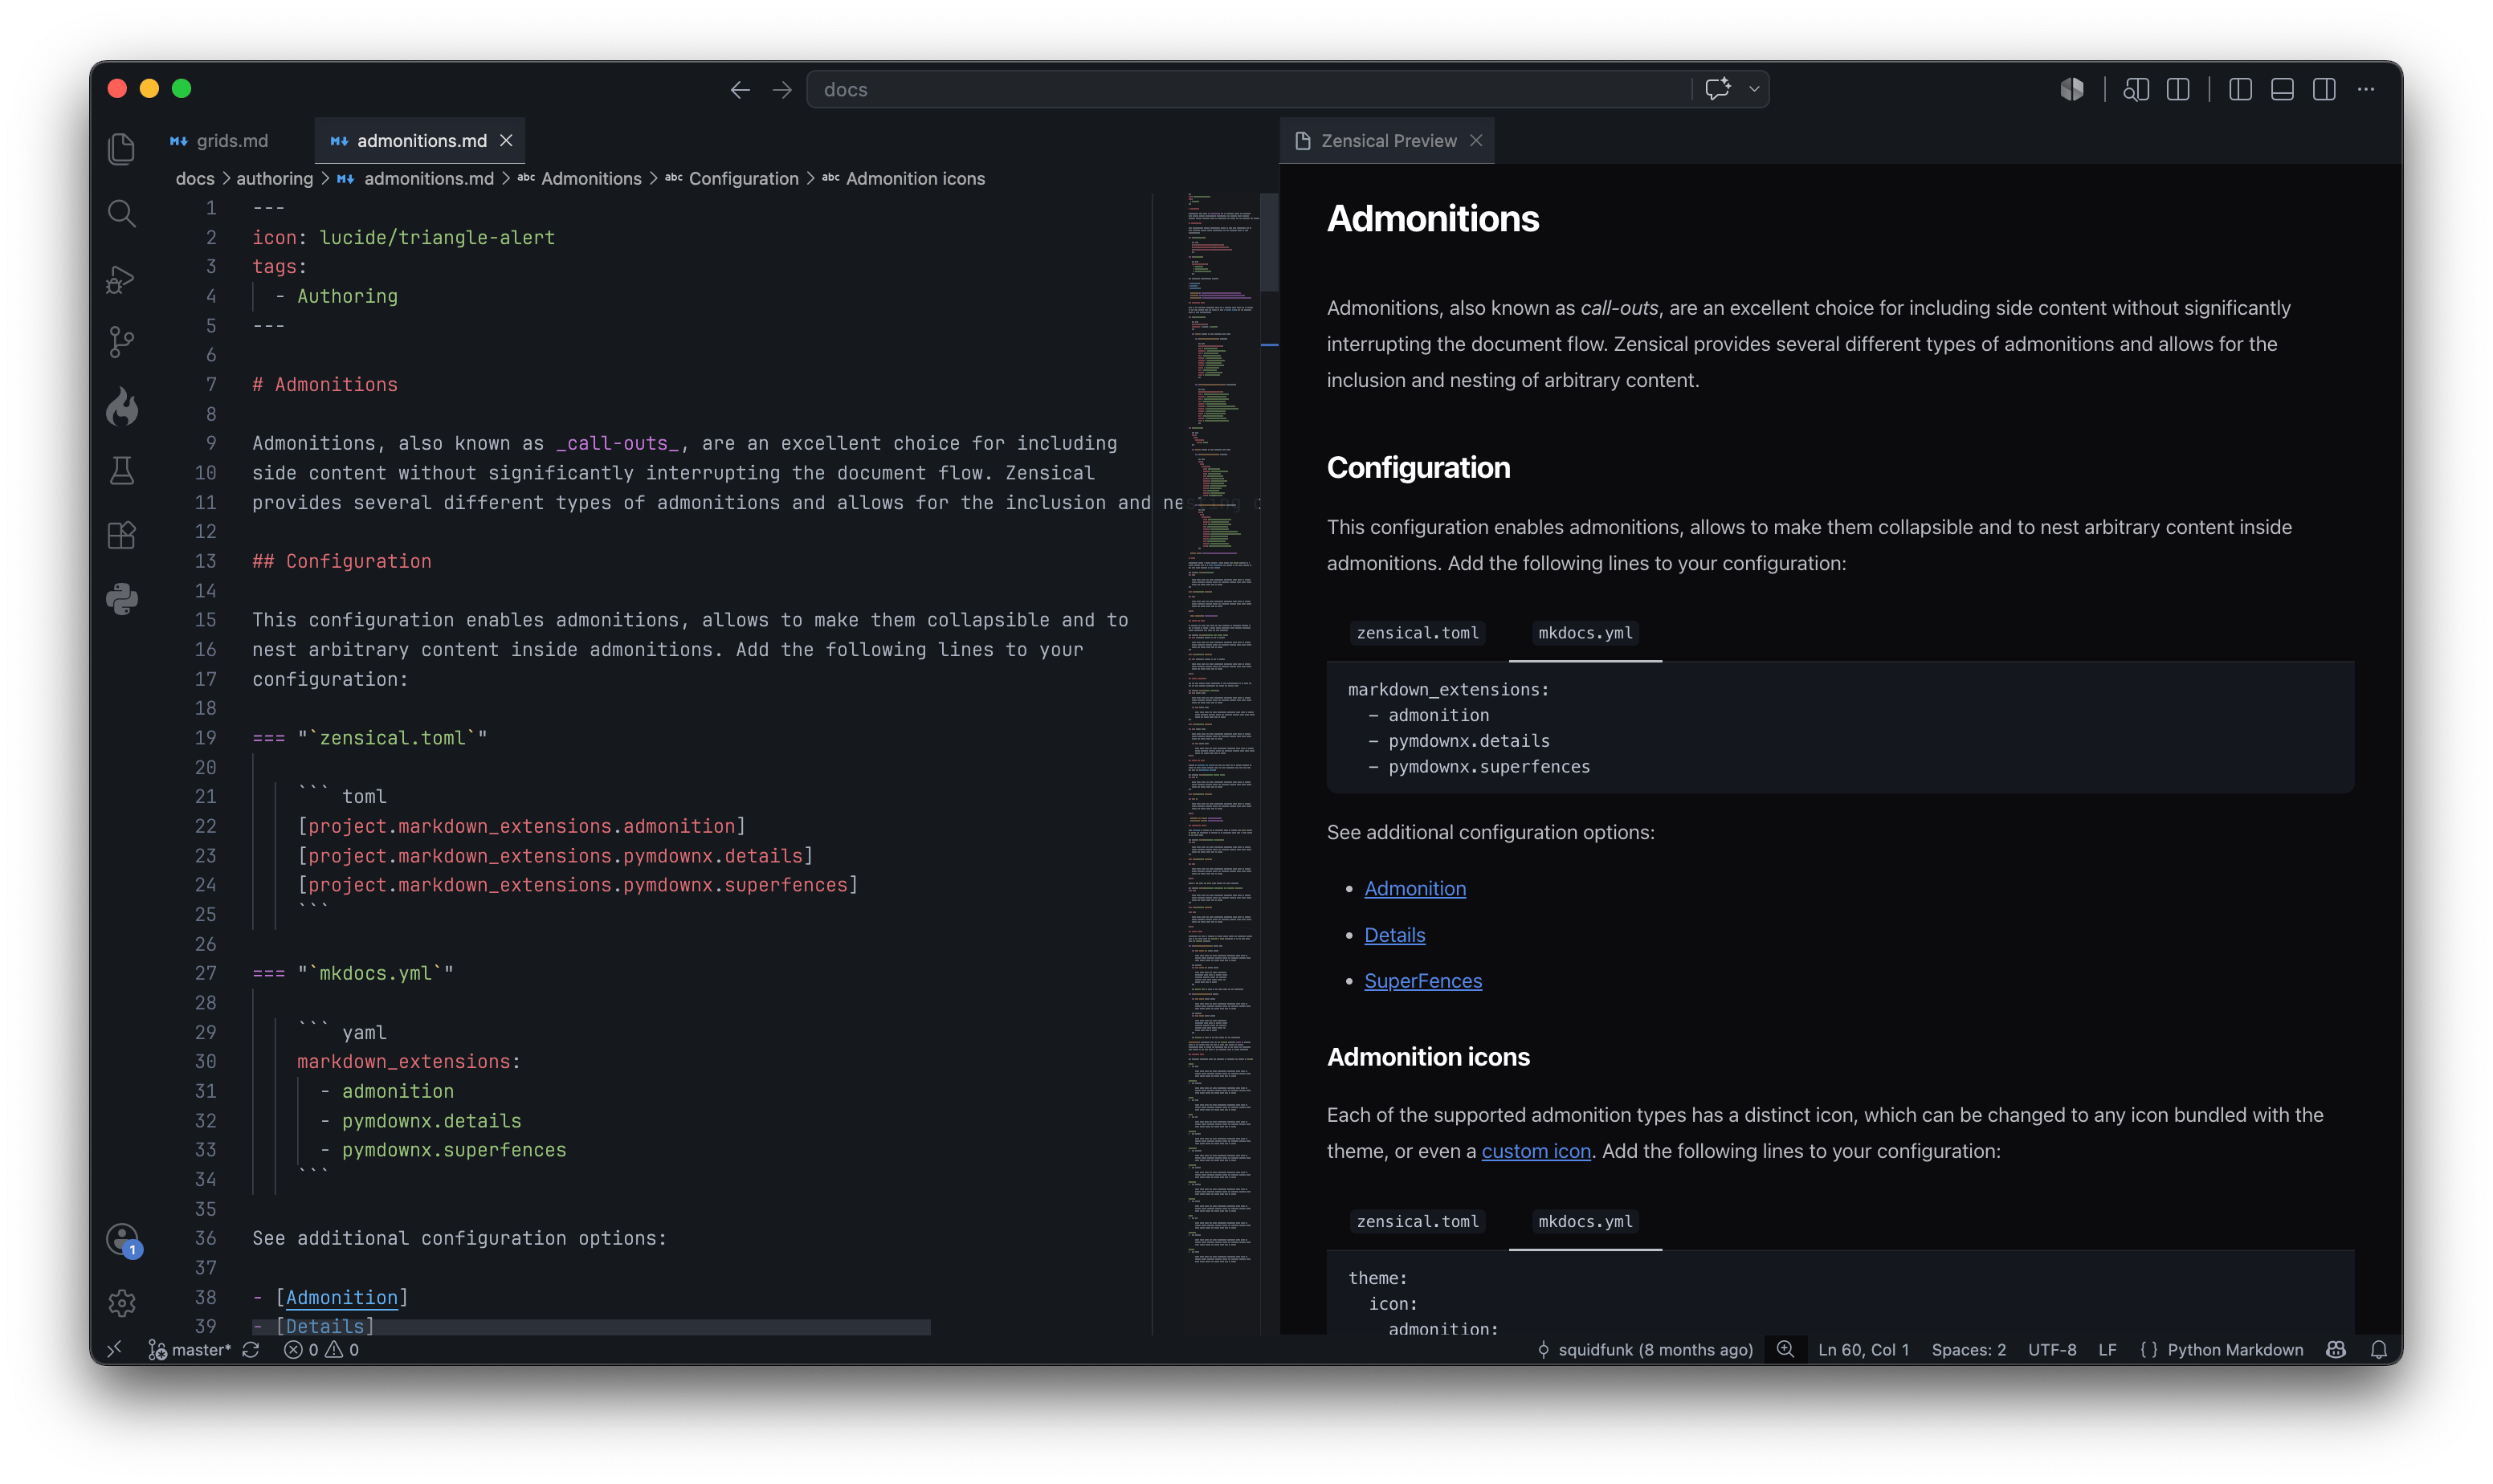Open the Python view in the activity bar
Image resolution: width=2493 pixels, height=1484 pixels.
121,599
